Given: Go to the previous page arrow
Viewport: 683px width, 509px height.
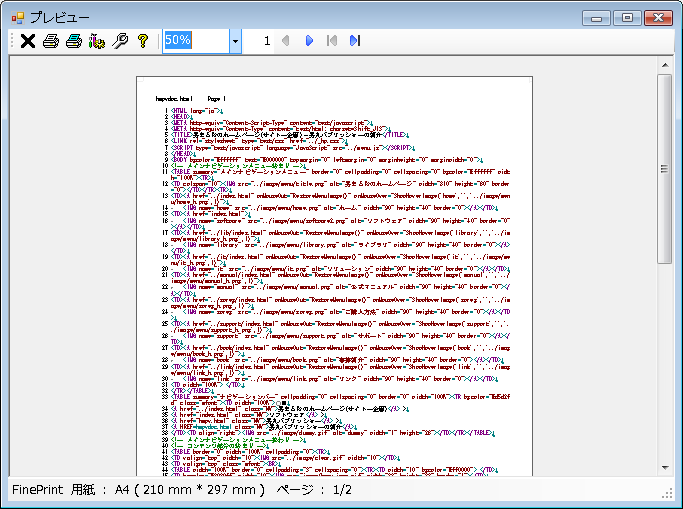Looking at the screenshot, I should [x=286, y=41].
